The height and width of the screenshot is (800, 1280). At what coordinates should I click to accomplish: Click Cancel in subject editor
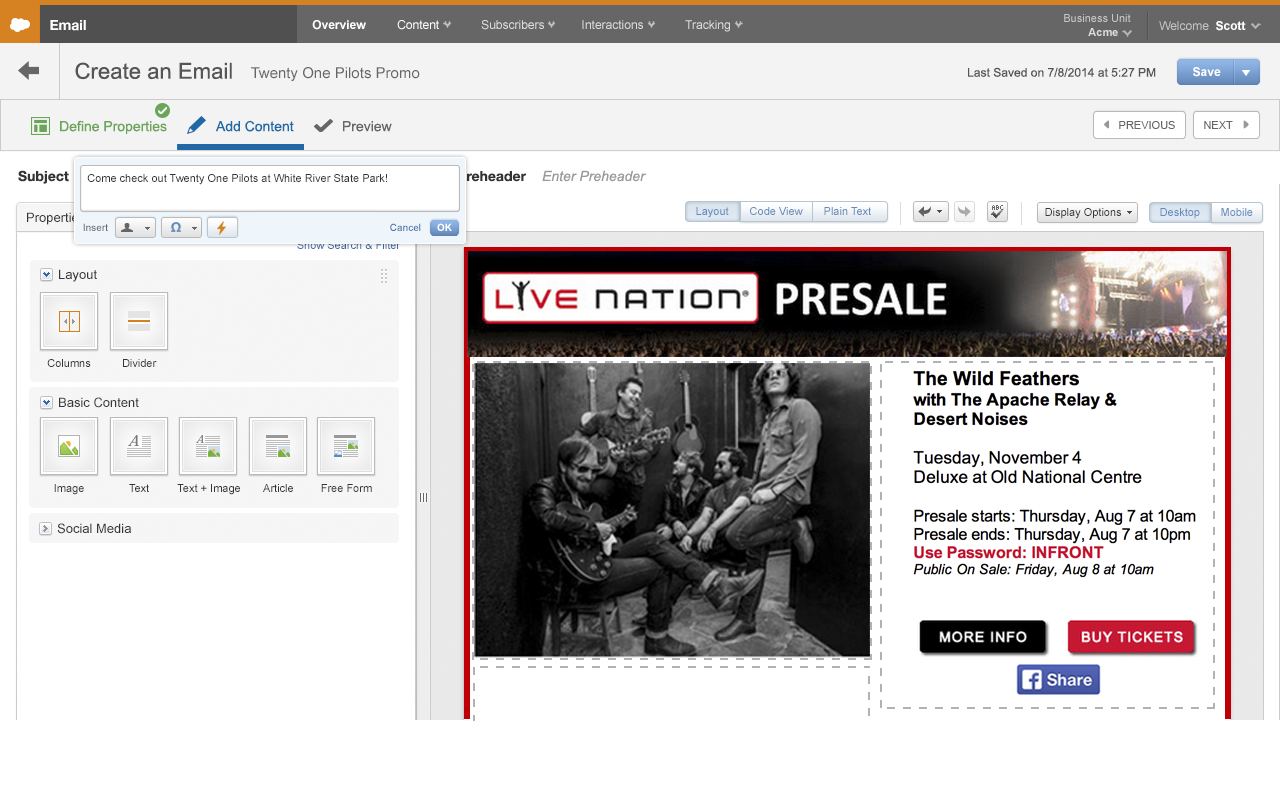point(405,228)
